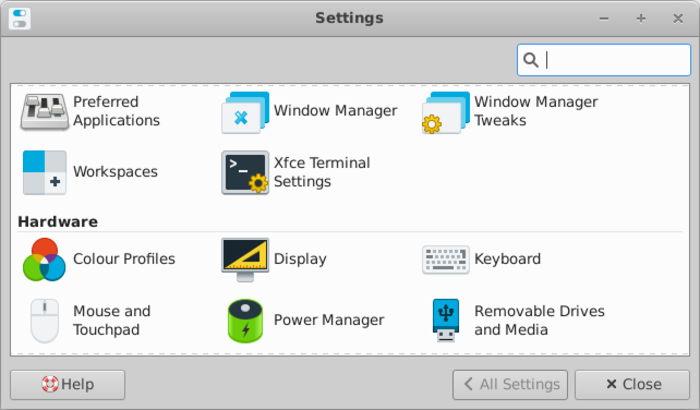Open Xfce Terminal Settings icon
The image size is (700, 410).
point(244,172)
